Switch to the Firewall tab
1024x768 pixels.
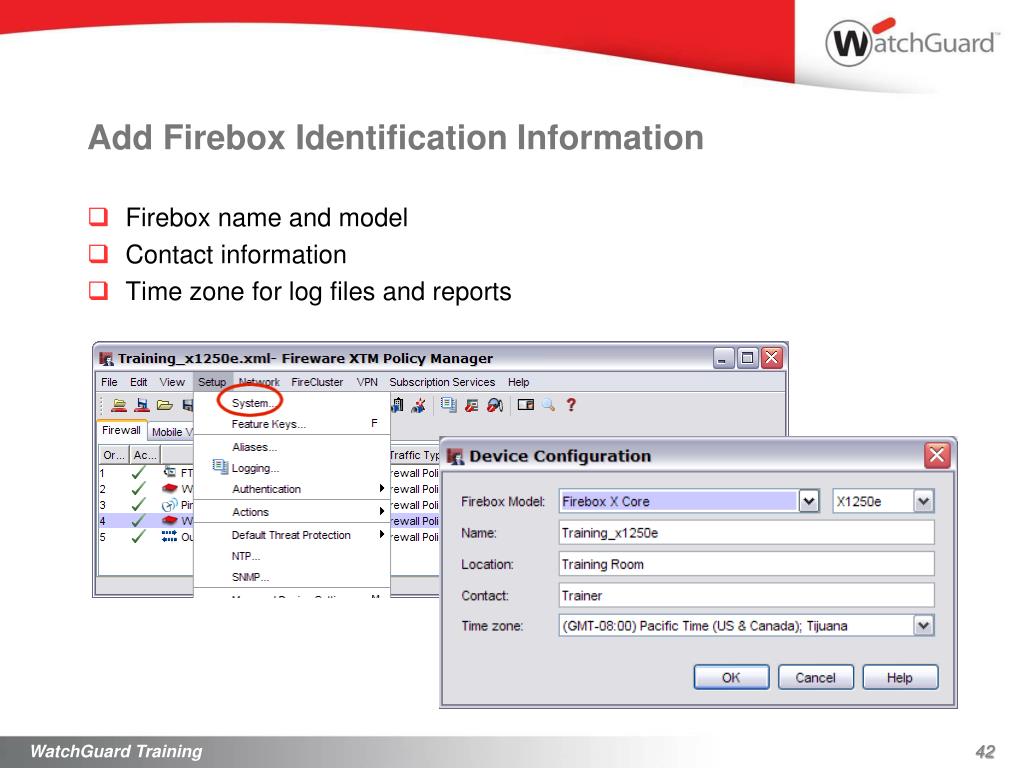(121, 430)
